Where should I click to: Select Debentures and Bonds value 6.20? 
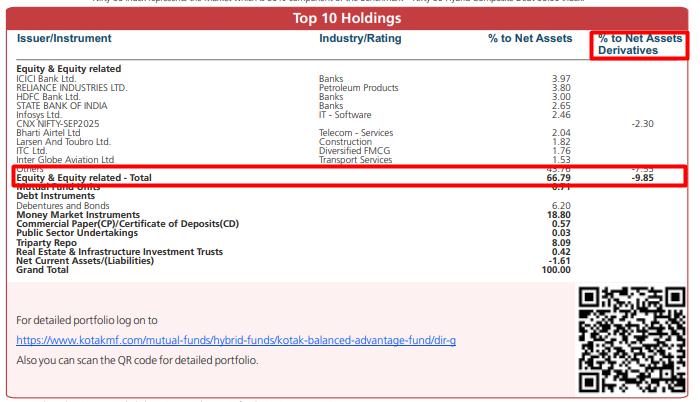pos(561,205)
